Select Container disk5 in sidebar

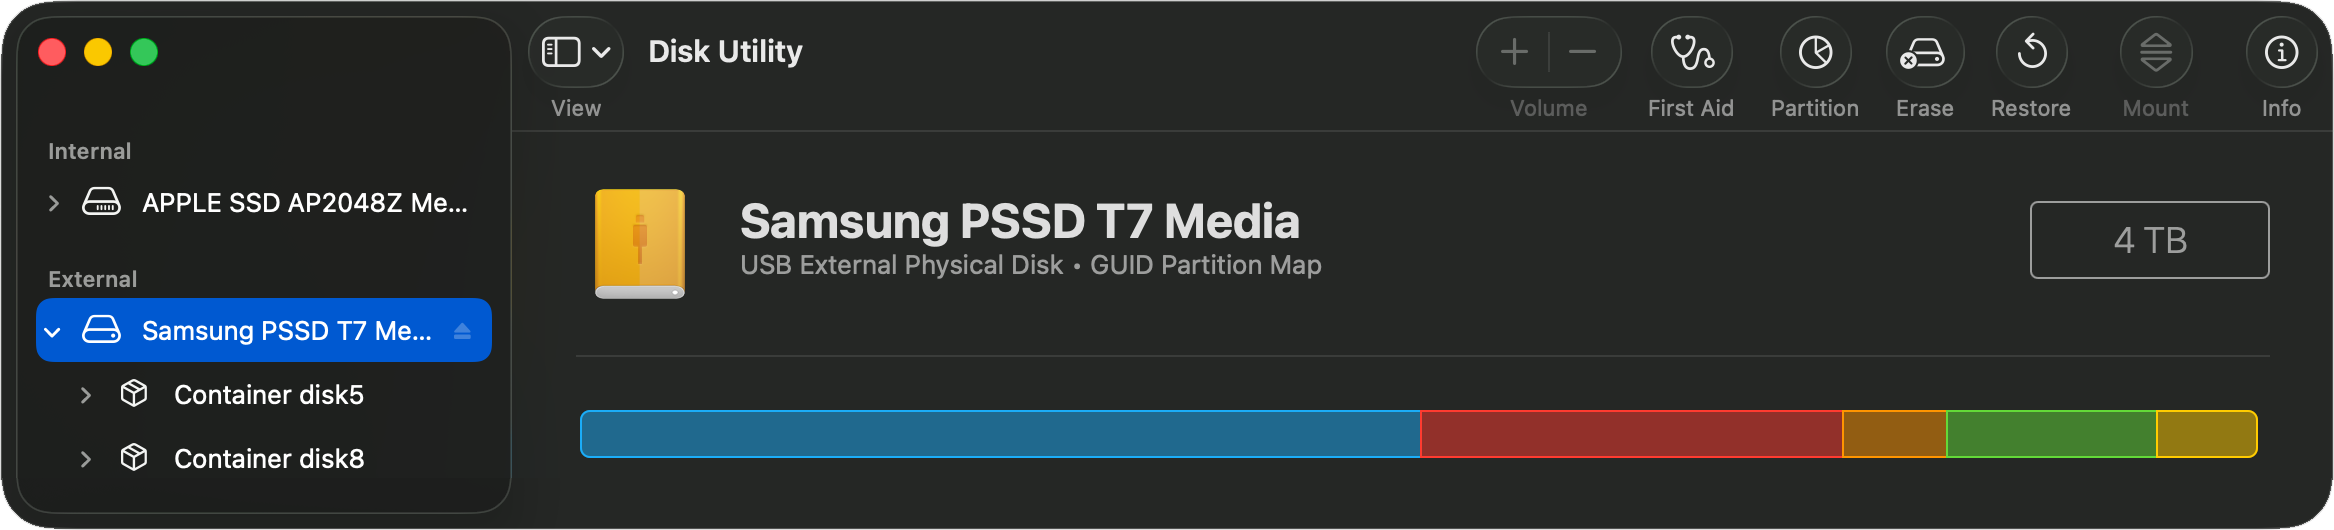pyautogui.click(x=268, y=395)
